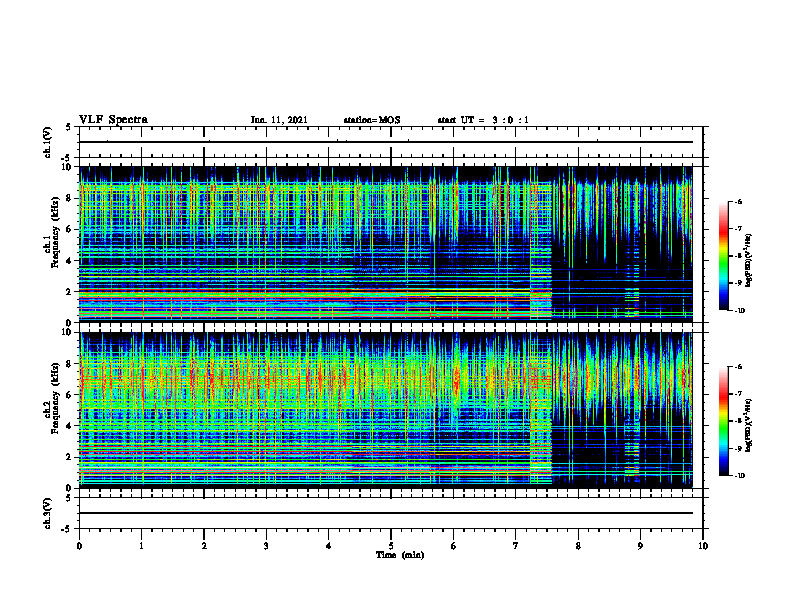The width and height of the screenshot is (792, 612).
Task: Click the ch.2 'Frequency (kHz)' axis label
Action: coord(56,397)
